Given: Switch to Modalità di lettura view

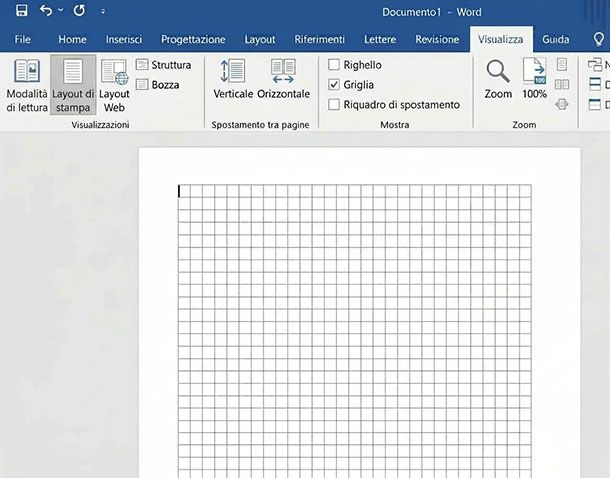Looking at the screenshot, I should 27,85.
